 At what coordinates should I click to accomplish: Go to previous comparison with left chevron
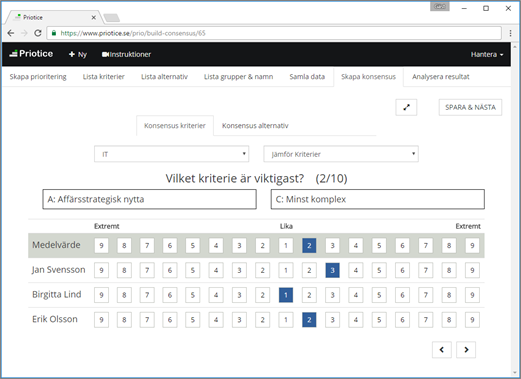click(x=442, y=350)
